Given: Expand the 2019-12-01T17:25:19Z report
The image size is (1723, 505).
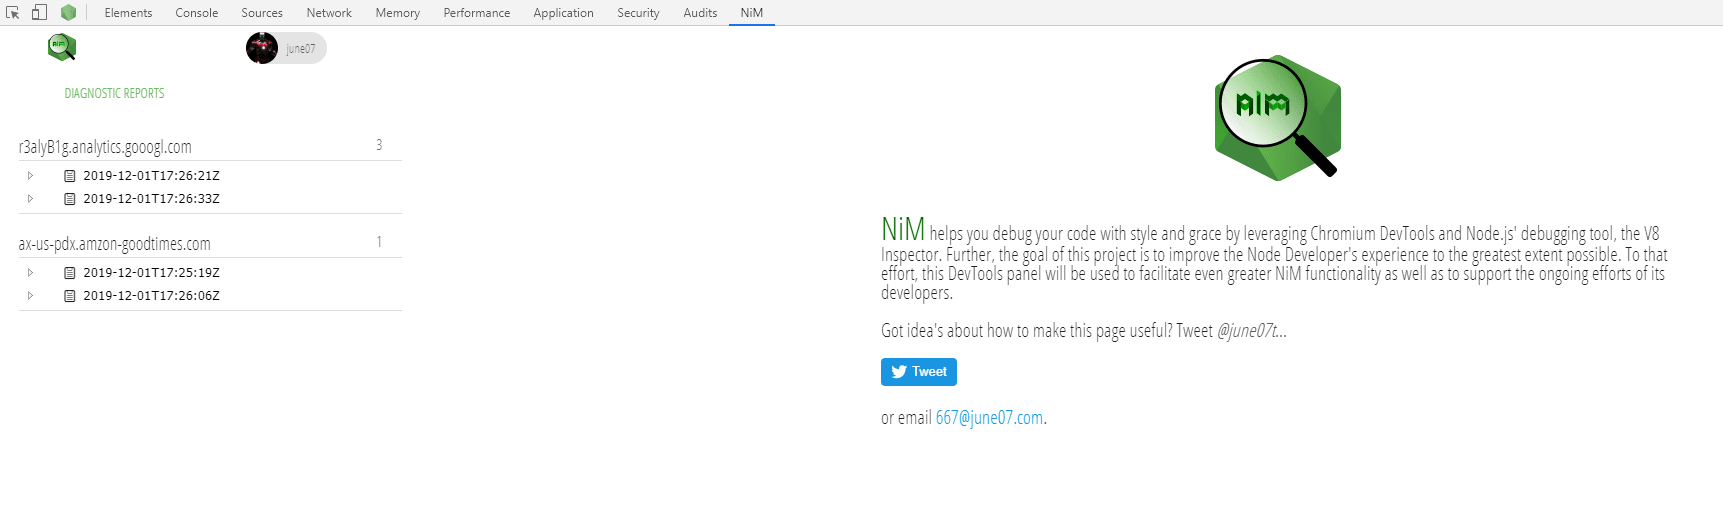Looking at the screenshot, I should 30,272.
